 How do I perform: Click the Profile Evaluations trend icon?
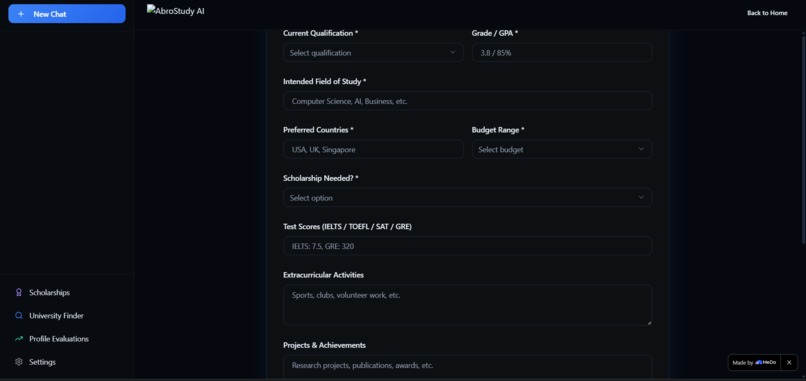pos(19,339)
